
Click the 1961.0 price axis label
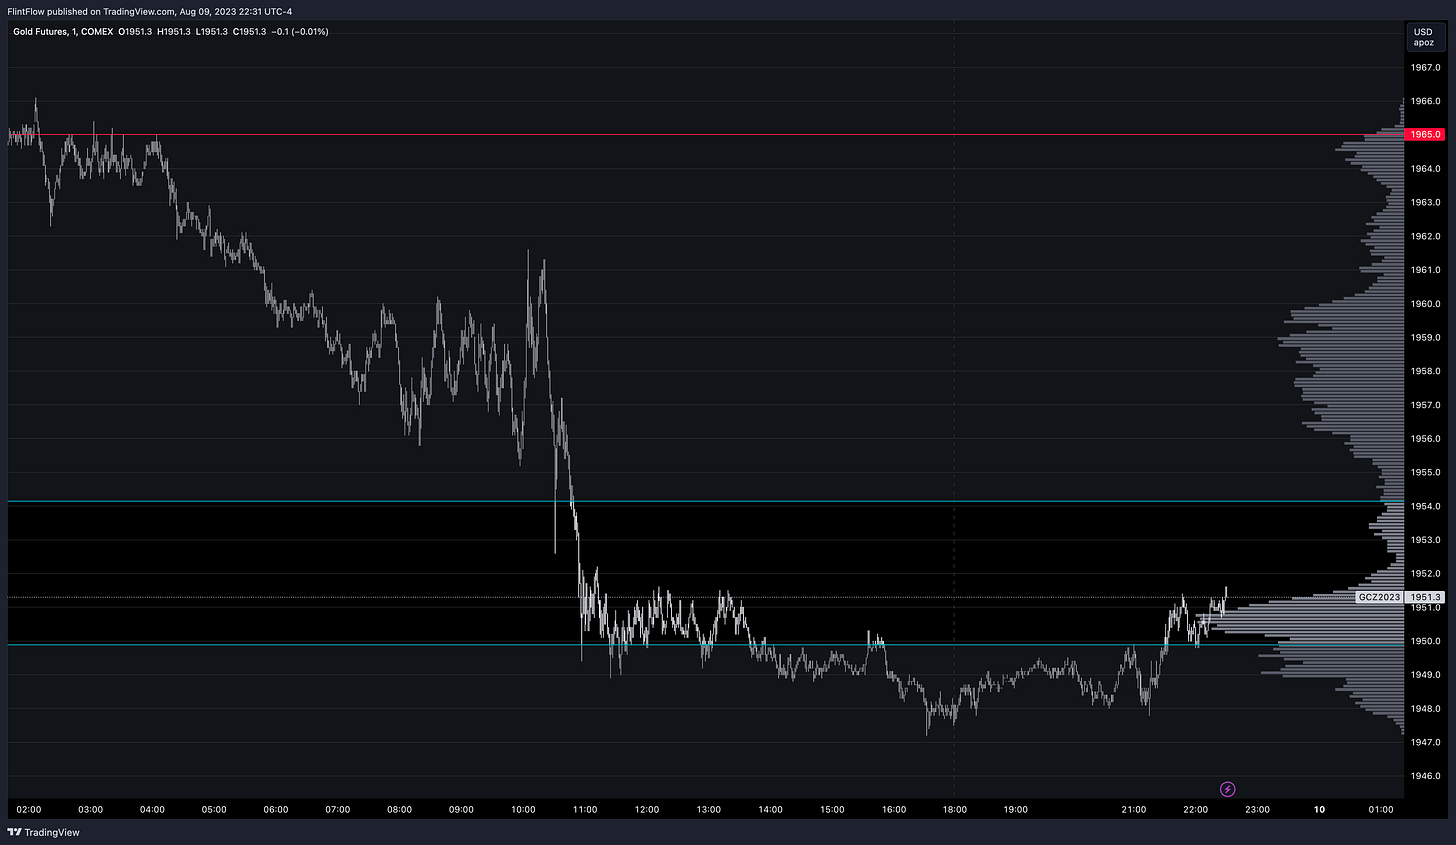pyautogui.click(x=1425, y=270)
